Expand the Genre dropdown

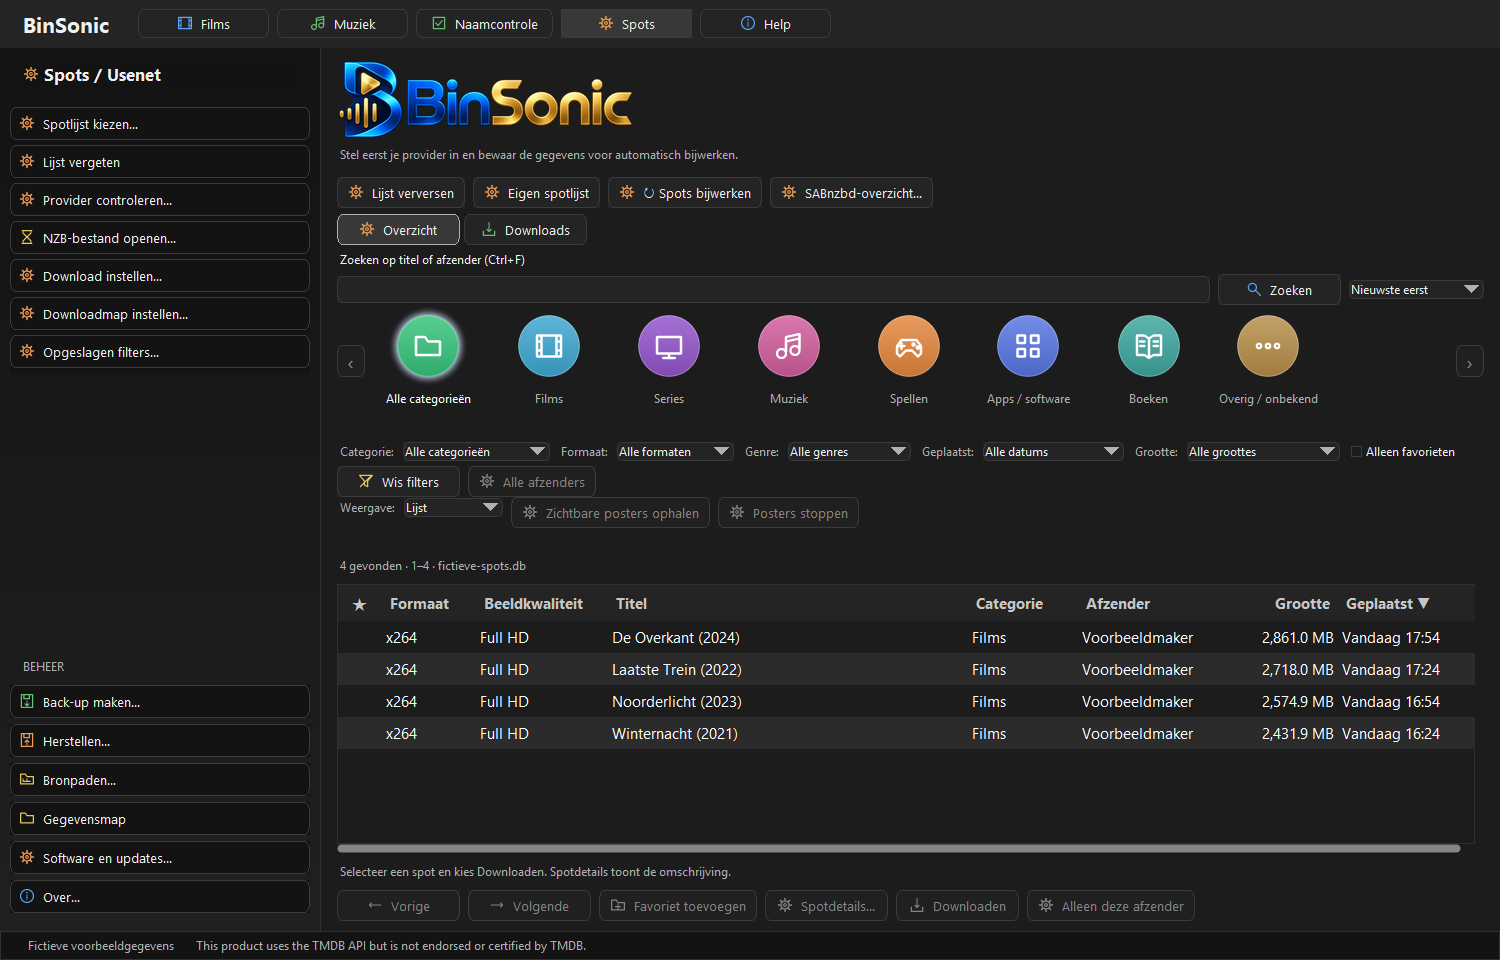tap(849, 452)
